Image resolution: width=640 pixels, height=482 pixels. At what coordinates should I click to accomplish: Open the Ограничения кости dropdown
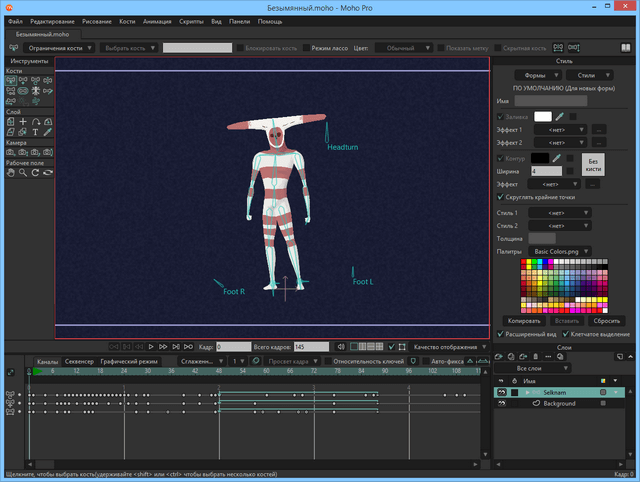(59, 47)
